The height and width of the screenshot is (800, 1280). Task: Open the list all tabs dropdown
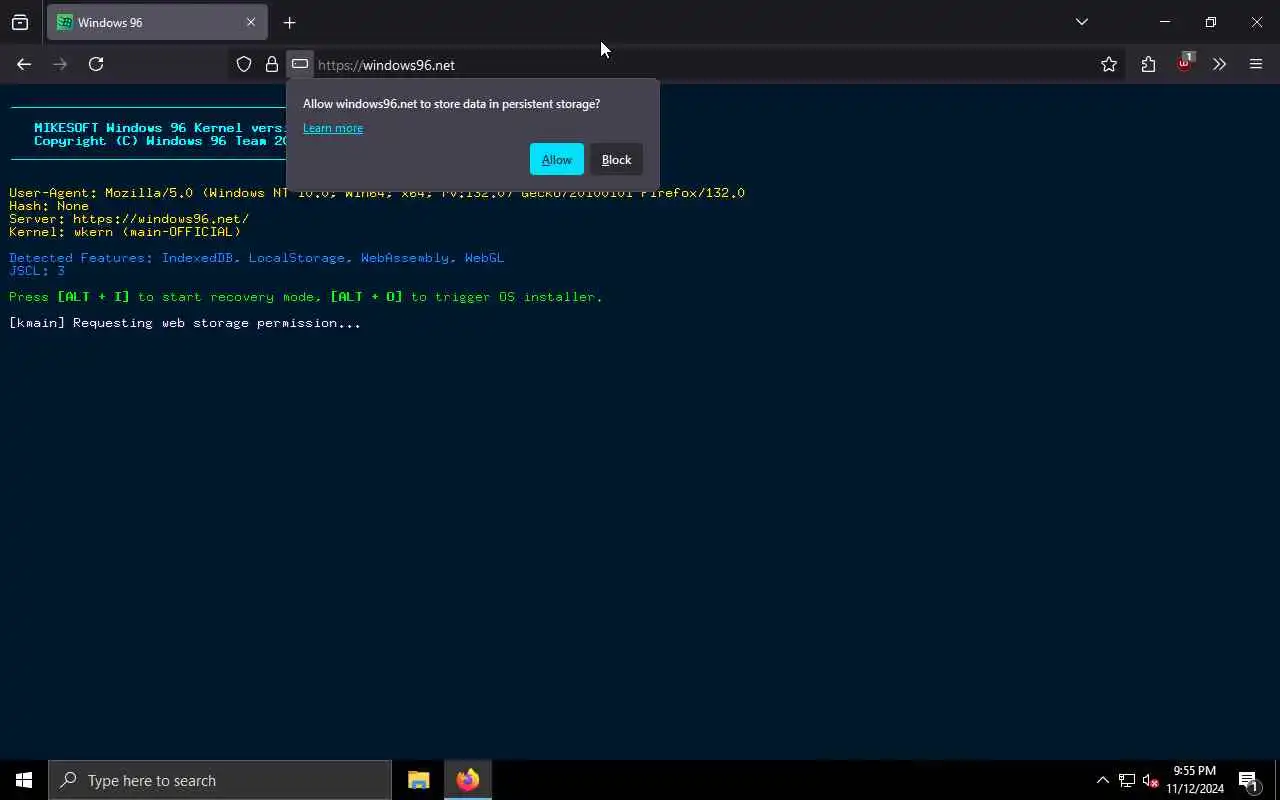1081,22
